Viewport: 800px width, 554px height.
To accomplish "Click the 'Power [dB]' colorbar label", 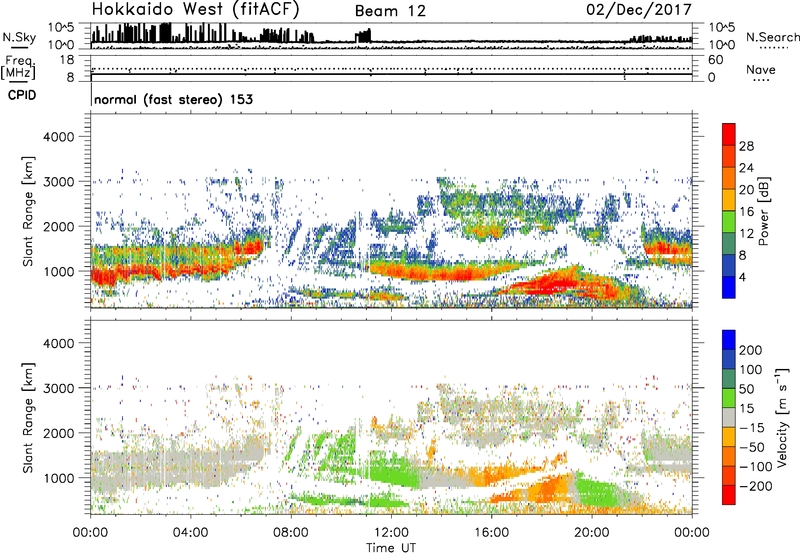I will (x=764, y=211).
